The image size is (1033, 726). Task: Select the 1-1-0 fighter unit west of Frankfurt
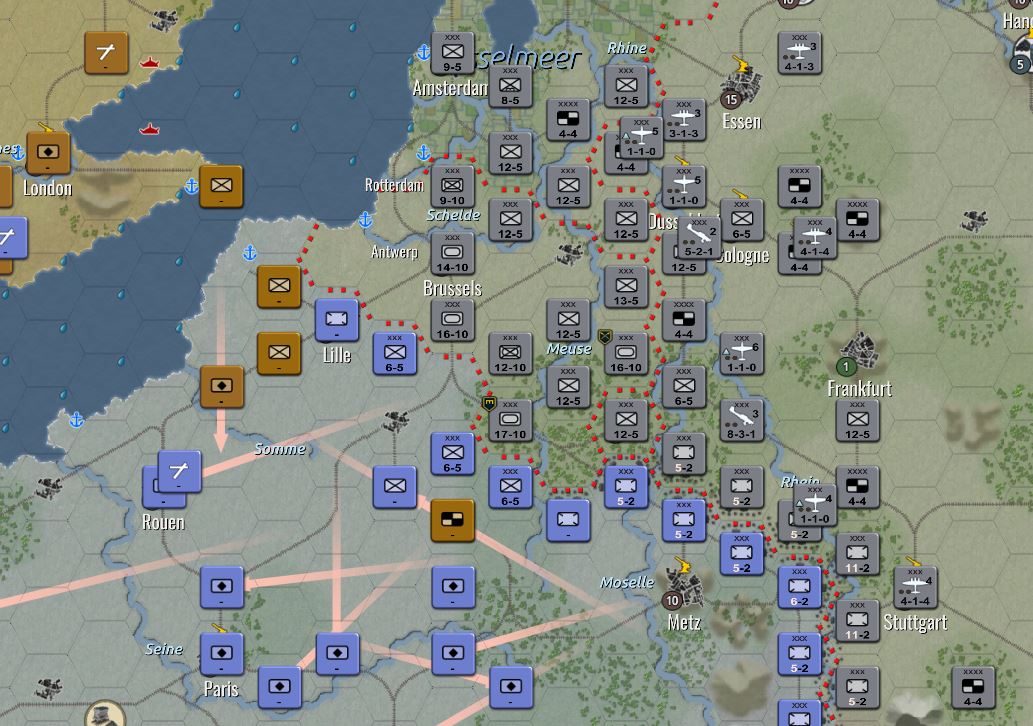click(742, 354)
